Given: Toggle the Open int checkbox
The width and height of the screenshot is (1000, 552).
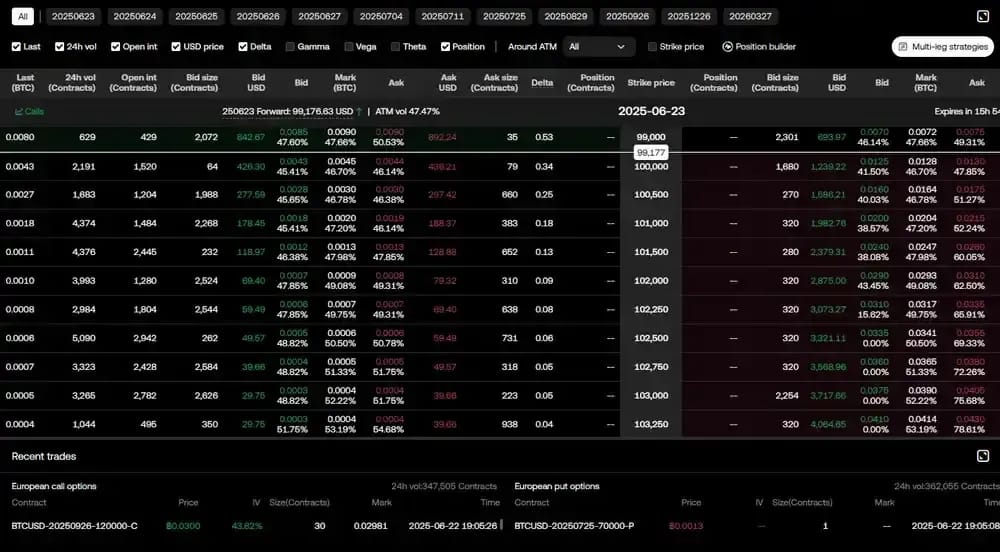Looking at the screenshot, I should (x=115, y=47).
